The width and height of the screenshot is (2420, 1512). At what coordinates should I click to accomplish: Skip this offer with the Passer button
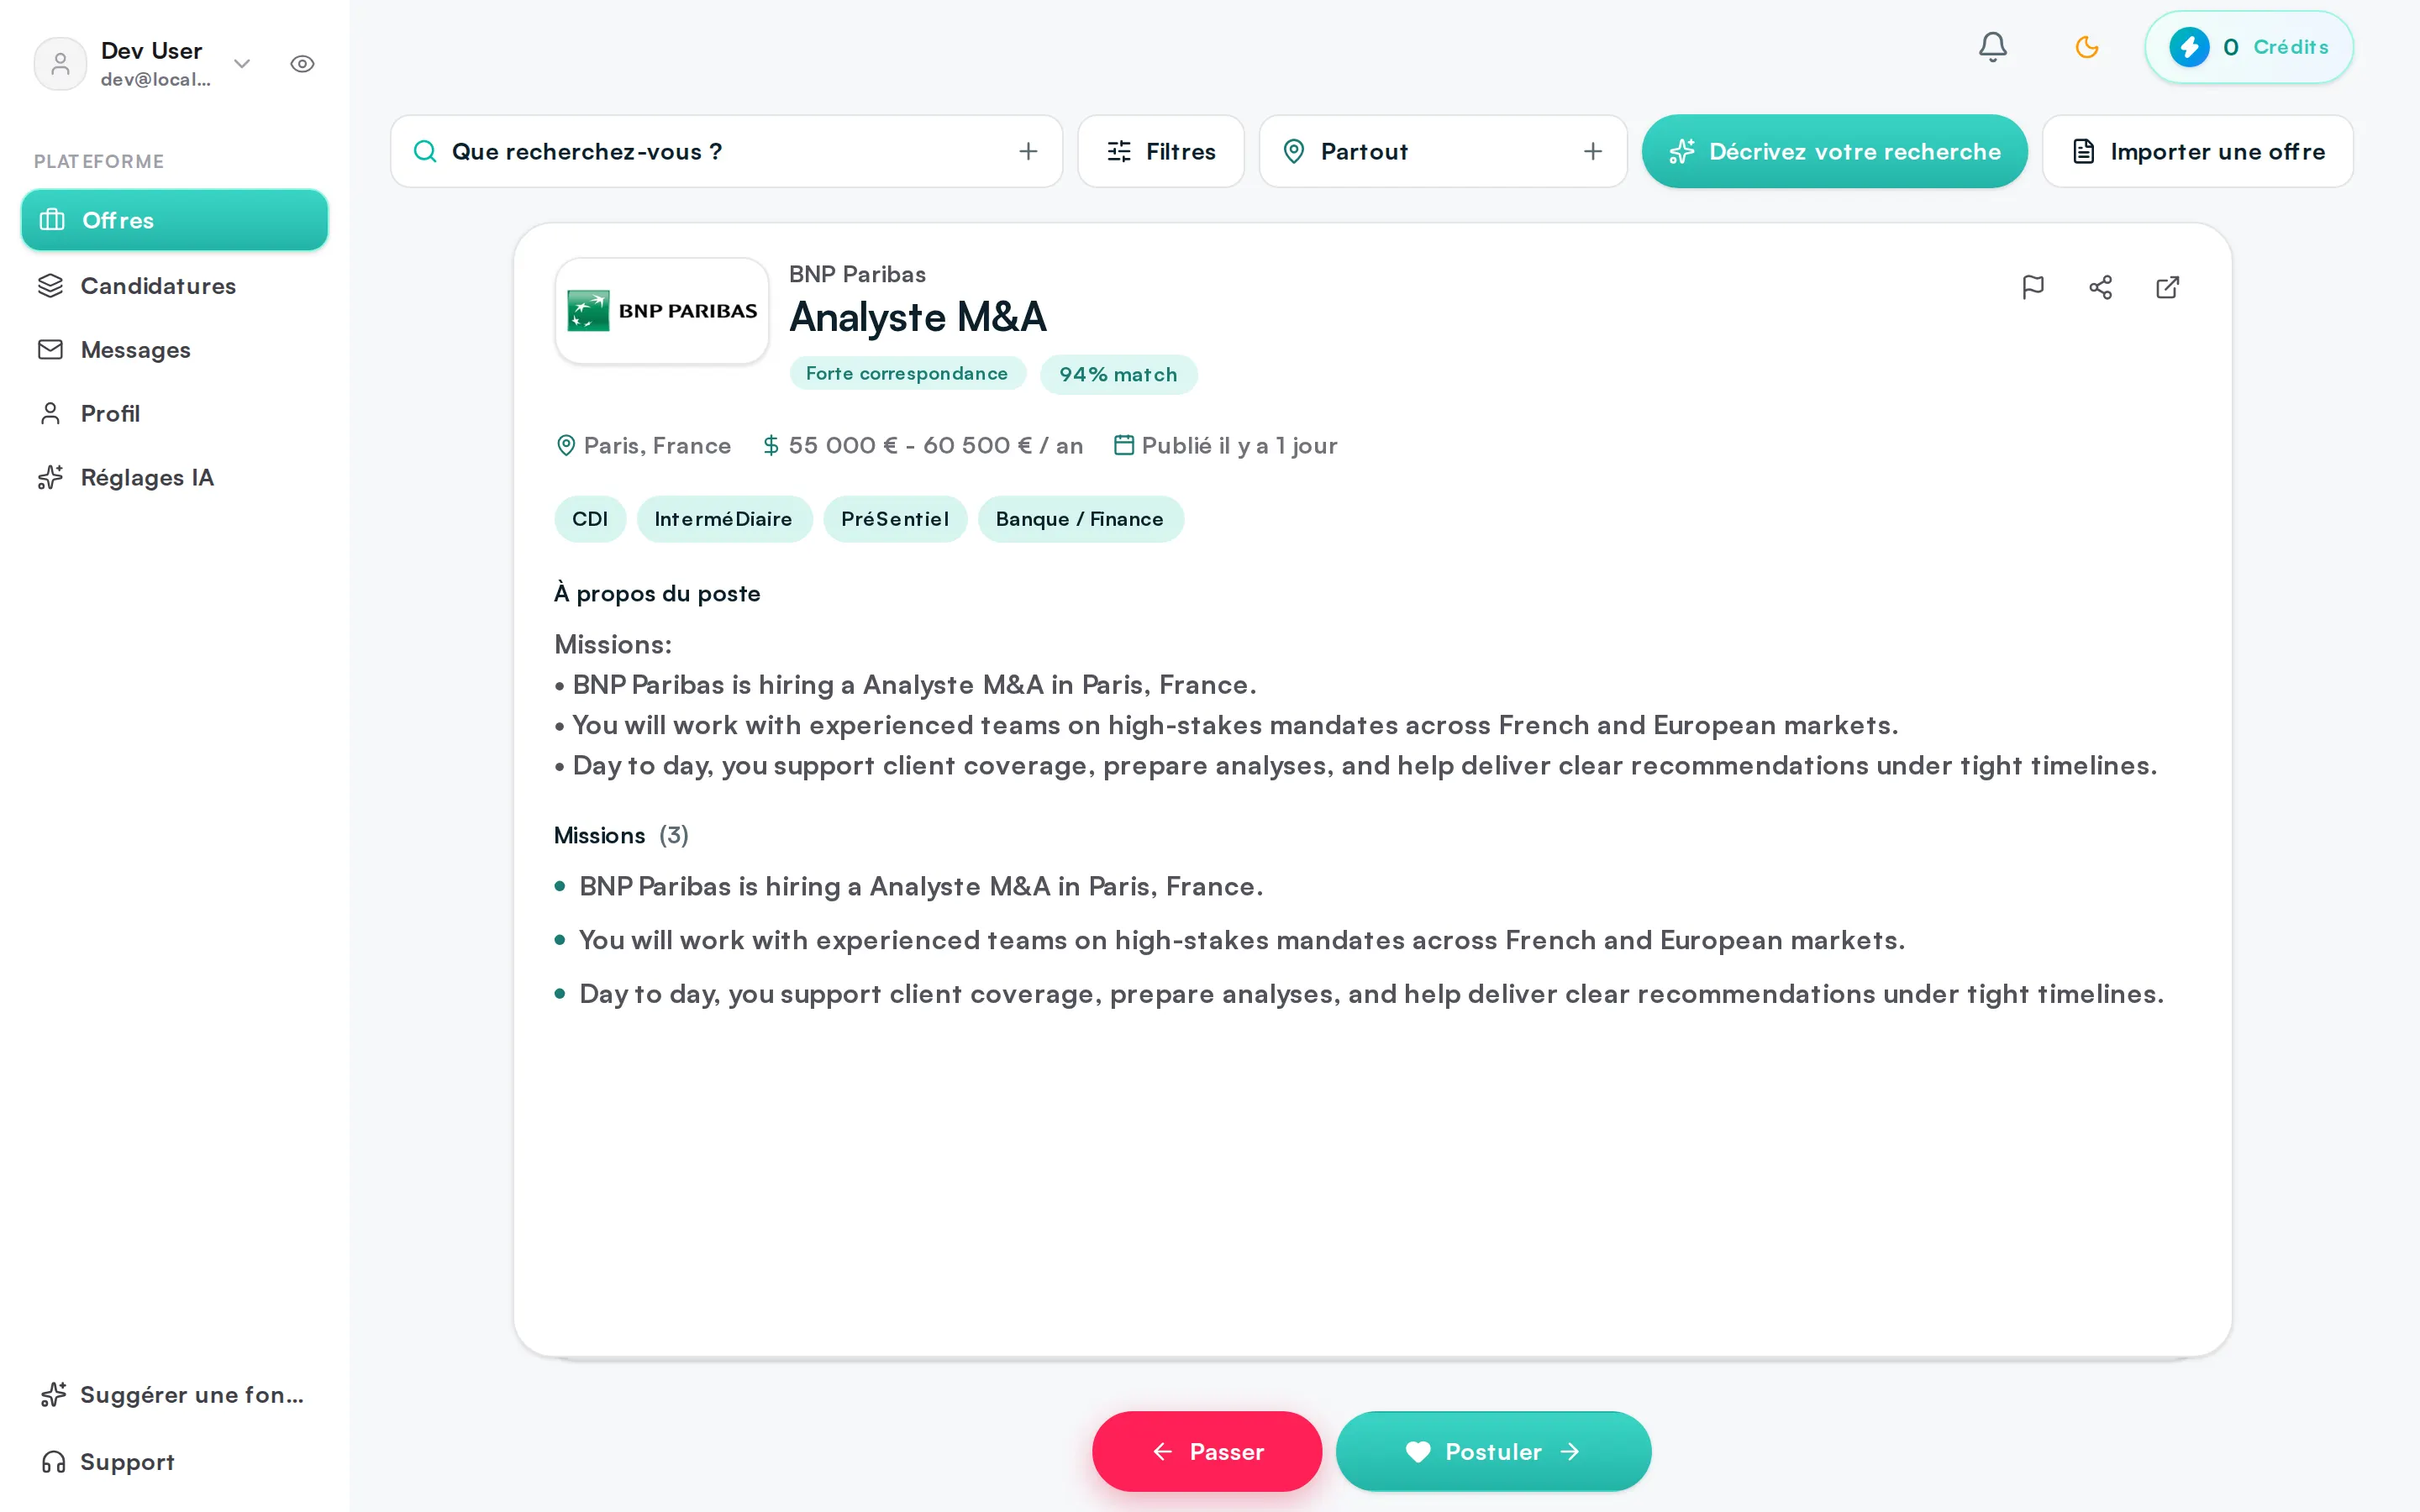tap(1206, 1451)
